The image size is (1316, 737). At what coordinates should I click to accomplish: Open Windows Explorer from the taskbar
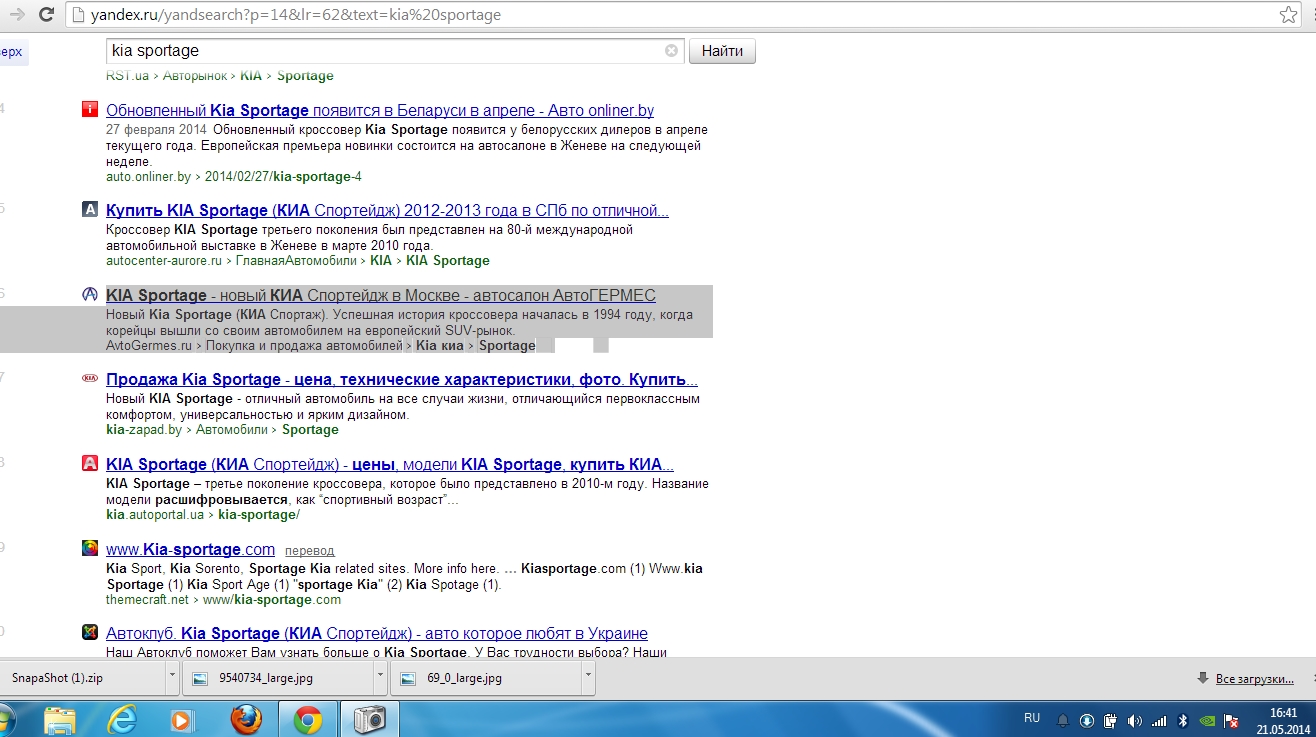pyautogui.click(x=60, y=719)
